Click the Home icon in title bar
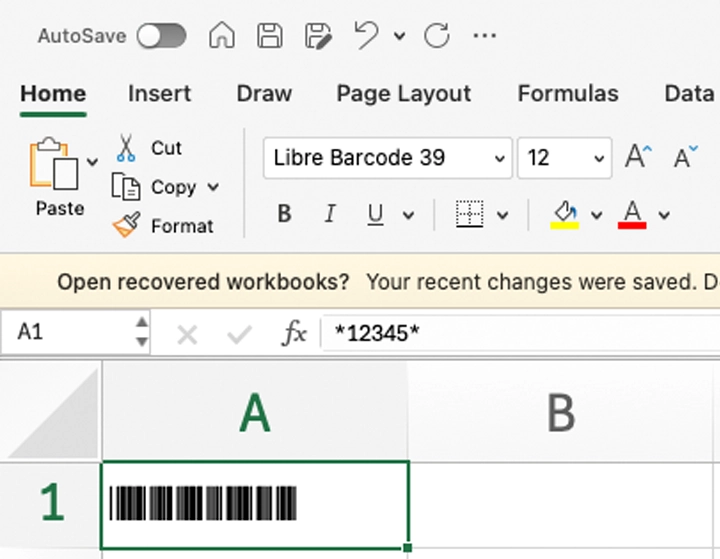Image resolution: width=720 pixels, height=559 pixels. tap(222, 35)
